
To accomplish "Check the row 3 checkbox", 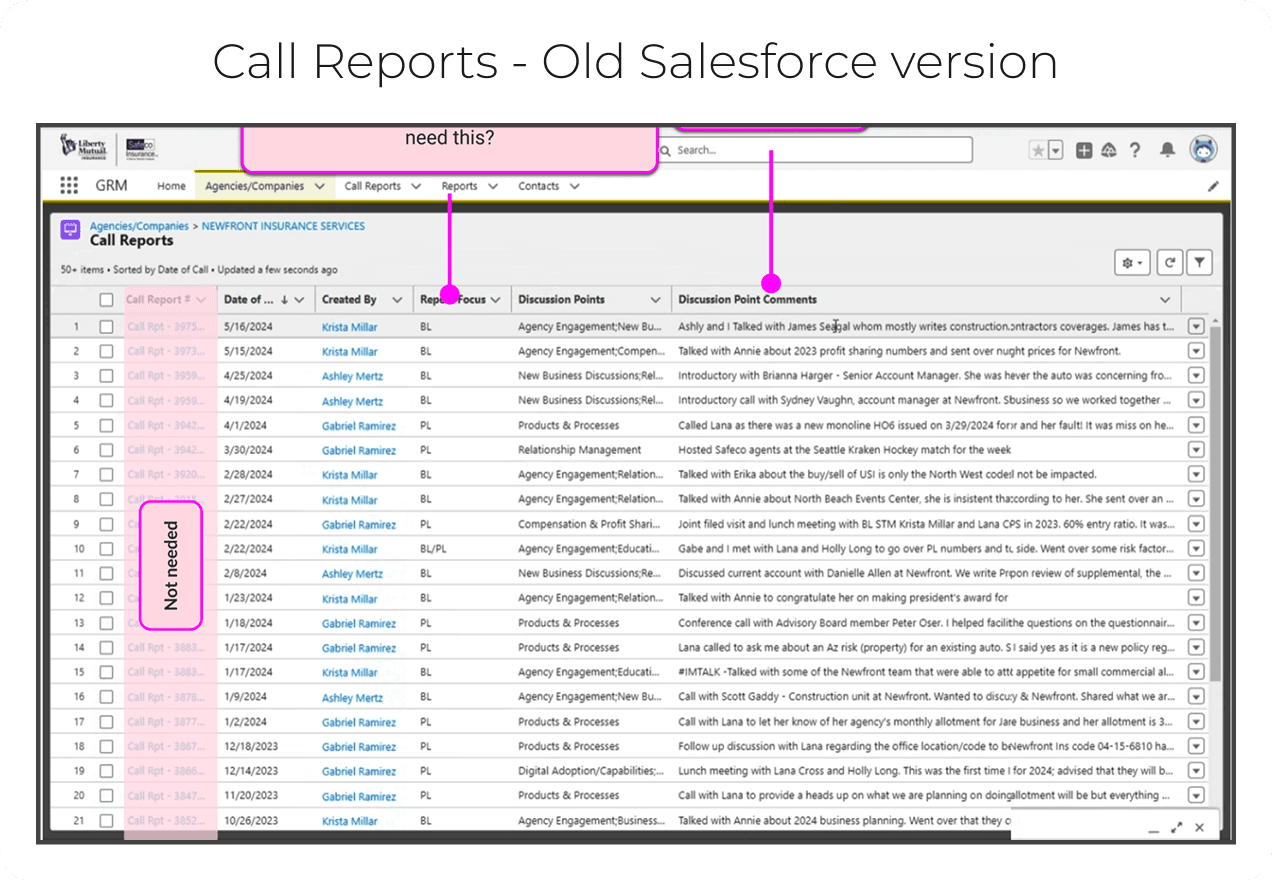I will 106,376.
